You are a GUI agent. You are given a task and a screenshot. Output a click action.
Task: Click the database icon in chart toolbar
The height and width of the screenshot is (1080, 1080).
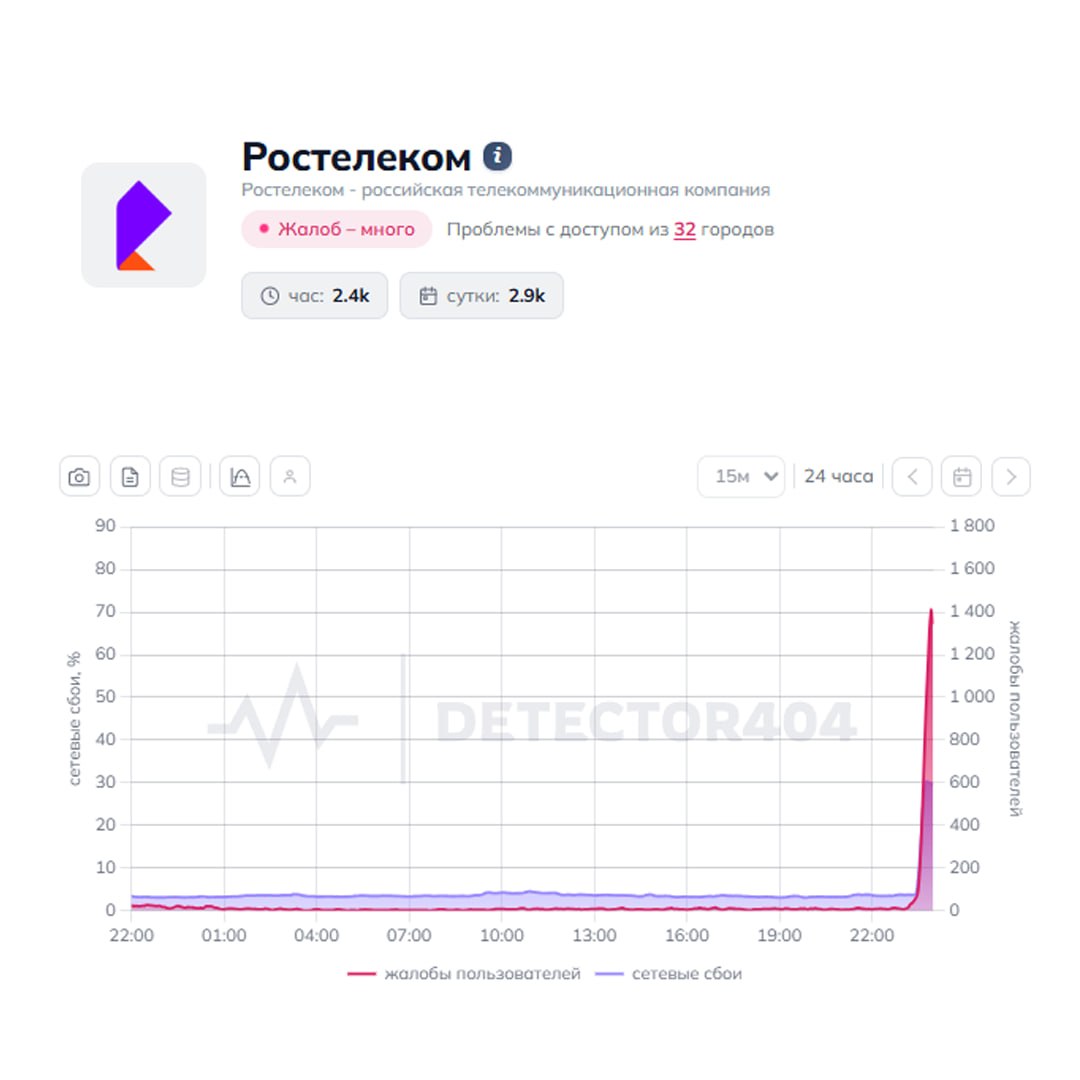(x=180, y=477)
